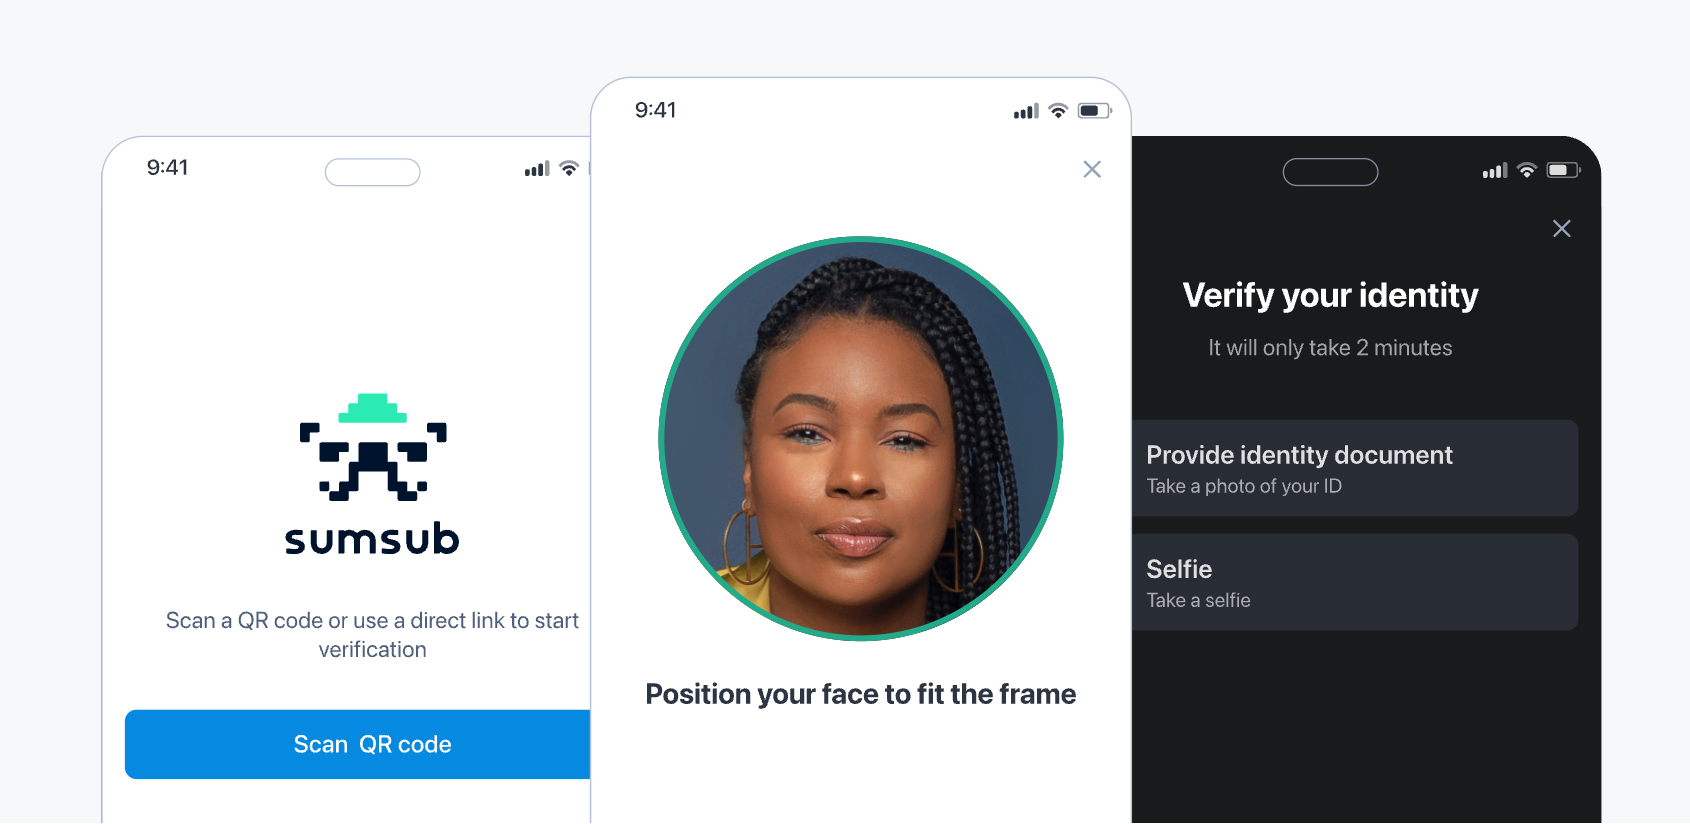Viewport: 1690px width, 824px height.
Task: Click the 9:41 clock on left phone
Action: (x=168, y=167)
